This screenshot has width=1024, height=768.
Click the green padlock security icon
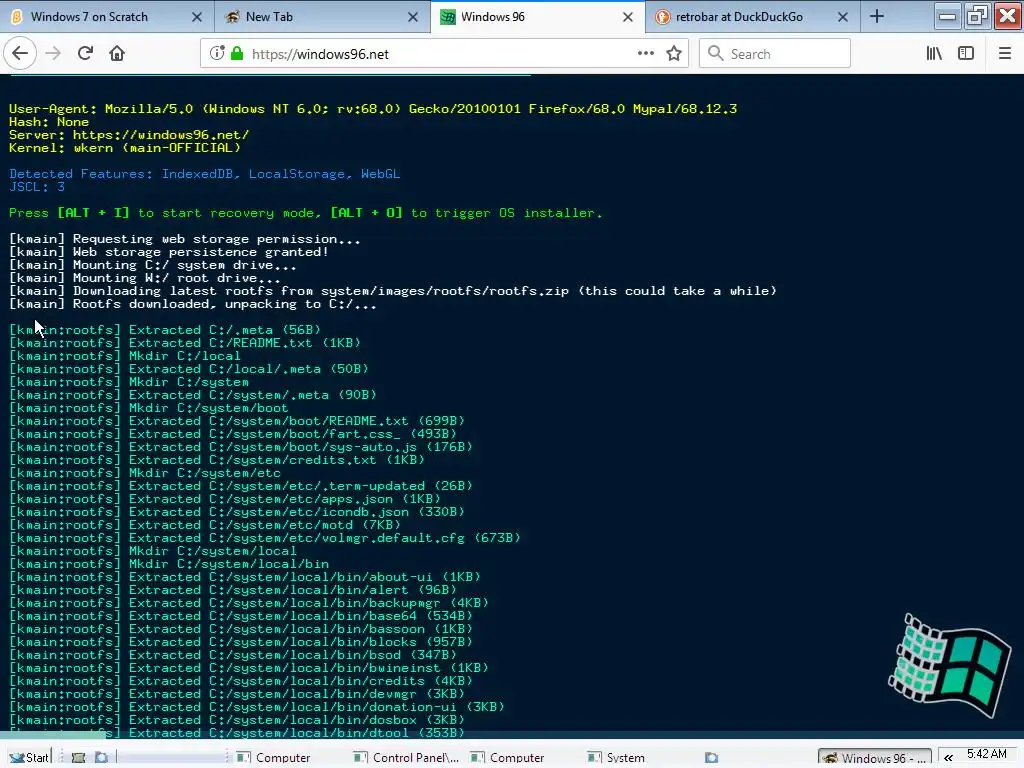[237, 54]
